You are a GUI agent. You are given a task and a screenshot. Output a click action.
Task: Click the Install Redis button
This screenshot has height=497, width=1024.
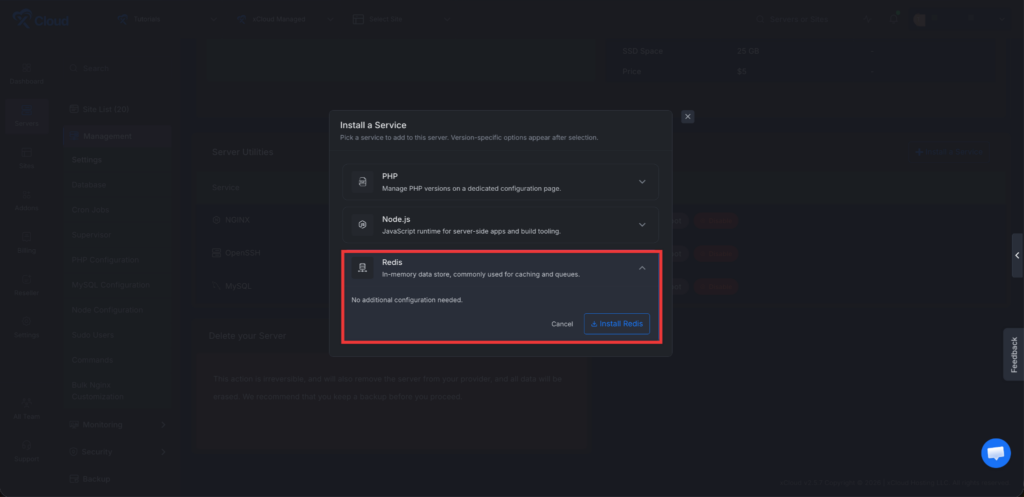coord(617,324)
